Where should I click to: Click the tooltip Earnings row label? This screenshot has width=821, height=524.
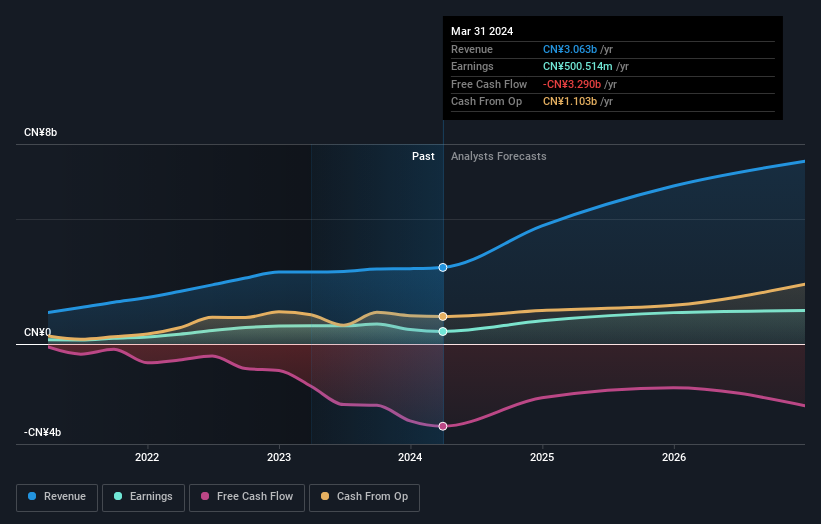[x=472, y=66]
